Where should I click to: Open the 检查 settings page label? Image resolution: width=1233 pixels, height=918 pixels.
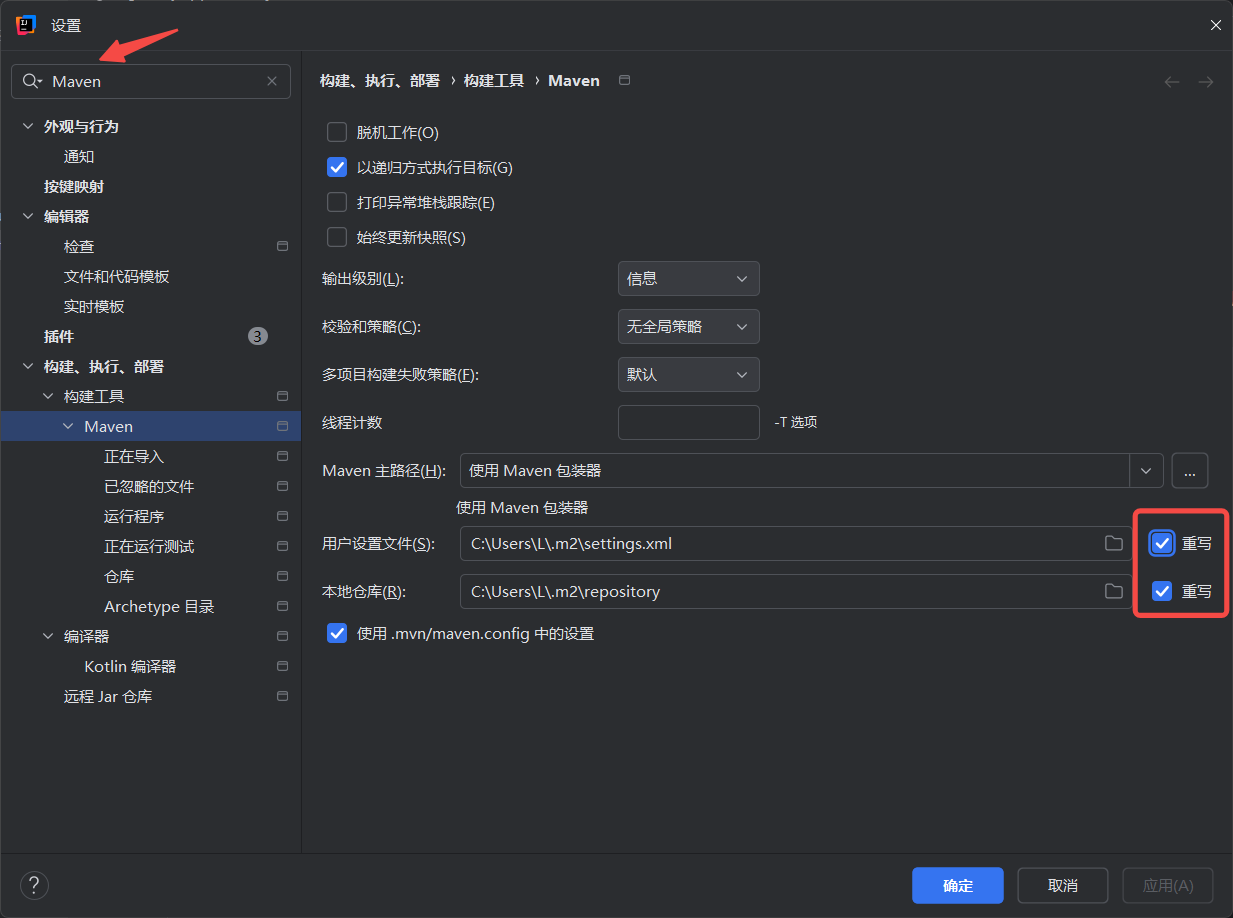pyautogui.click(x=79, y=246)
